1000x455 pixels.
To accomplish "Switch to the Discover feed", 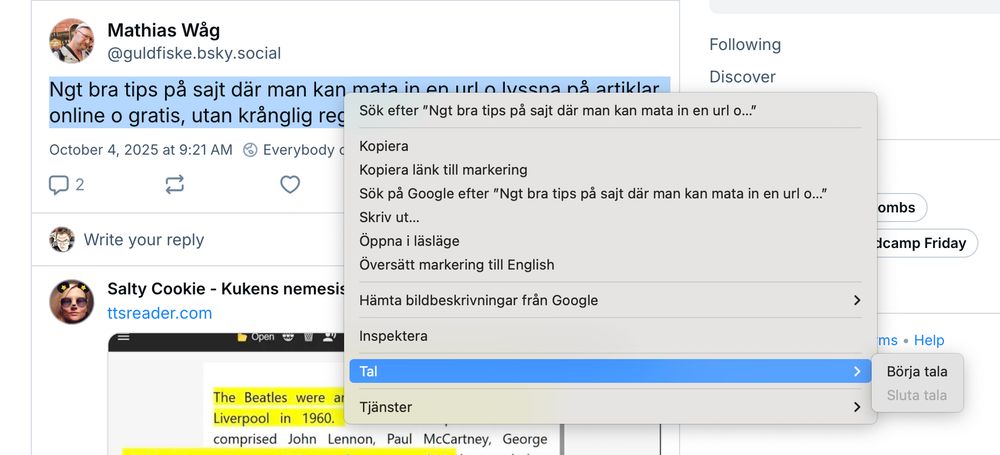I will click(742, 77).
